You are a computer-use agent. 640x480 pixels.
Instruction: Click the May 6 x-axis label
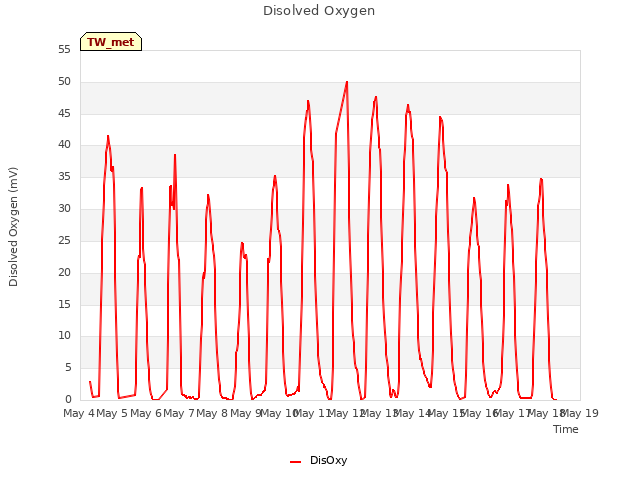click(145, 413)
